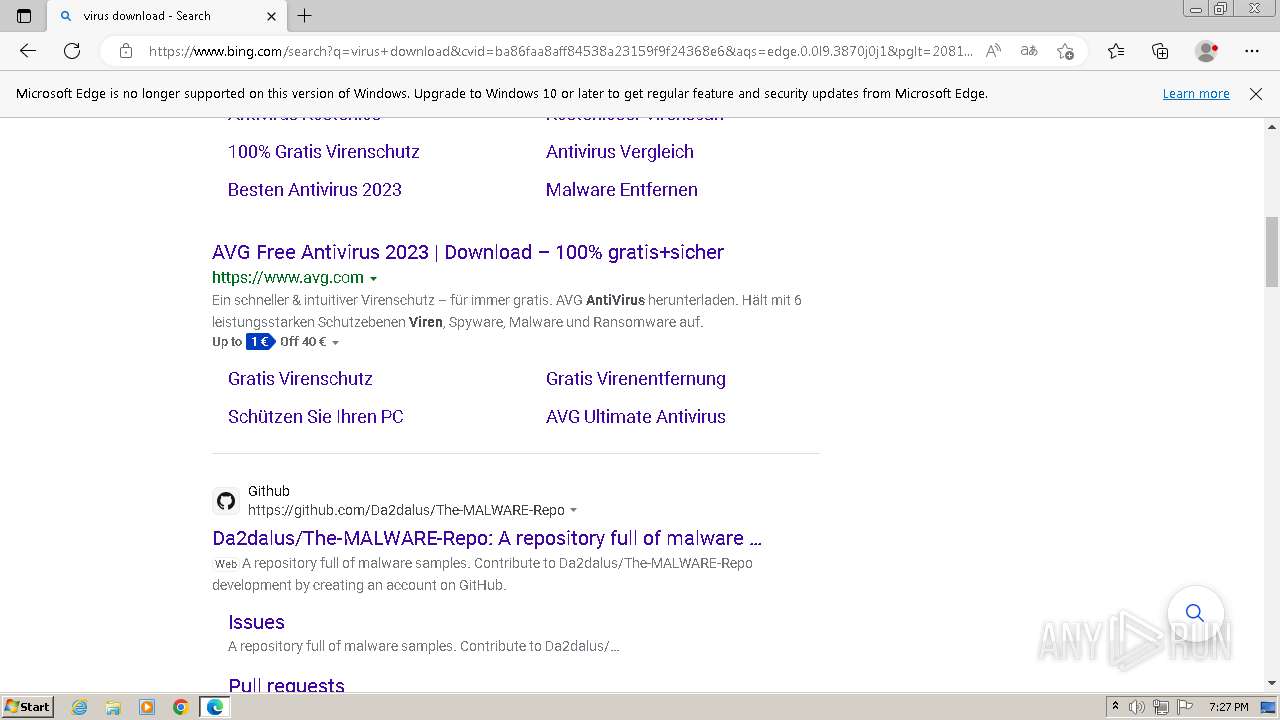This screenshot has height=720, width=1280.
Task: Click the Read aloud icon
Action: 993,51
